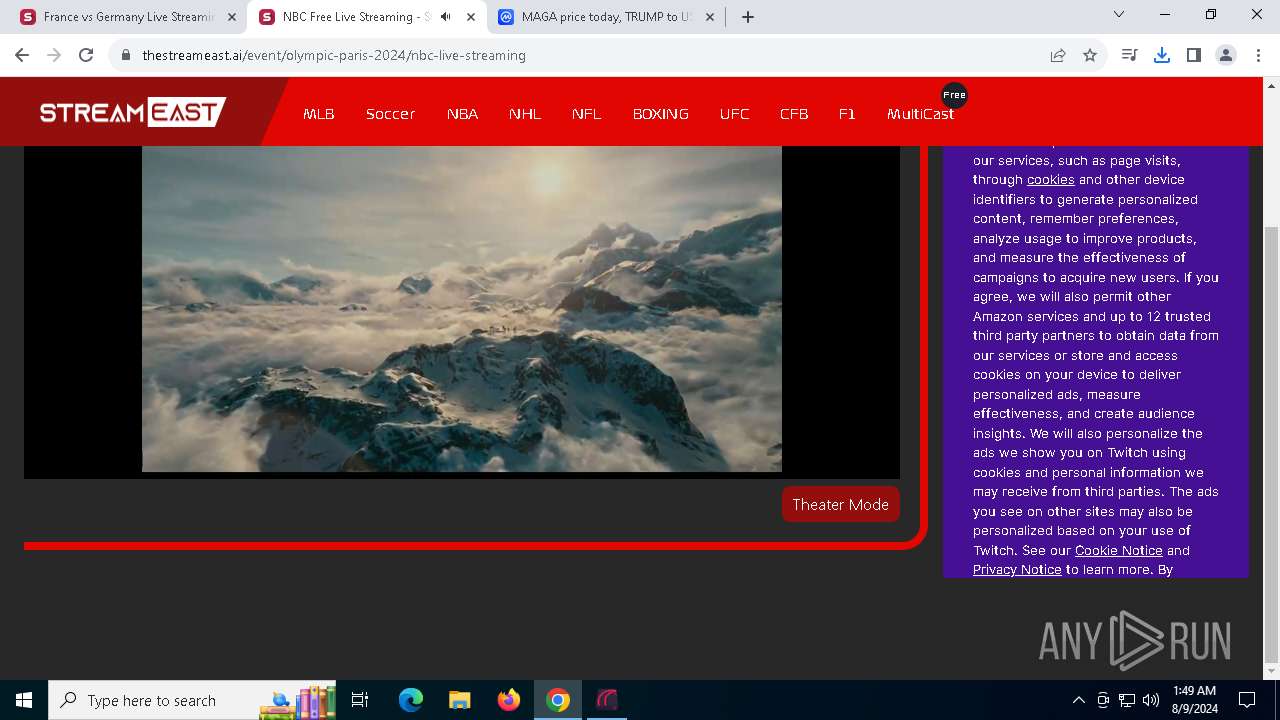Open the Privacy Notice link

(1017, 570)
